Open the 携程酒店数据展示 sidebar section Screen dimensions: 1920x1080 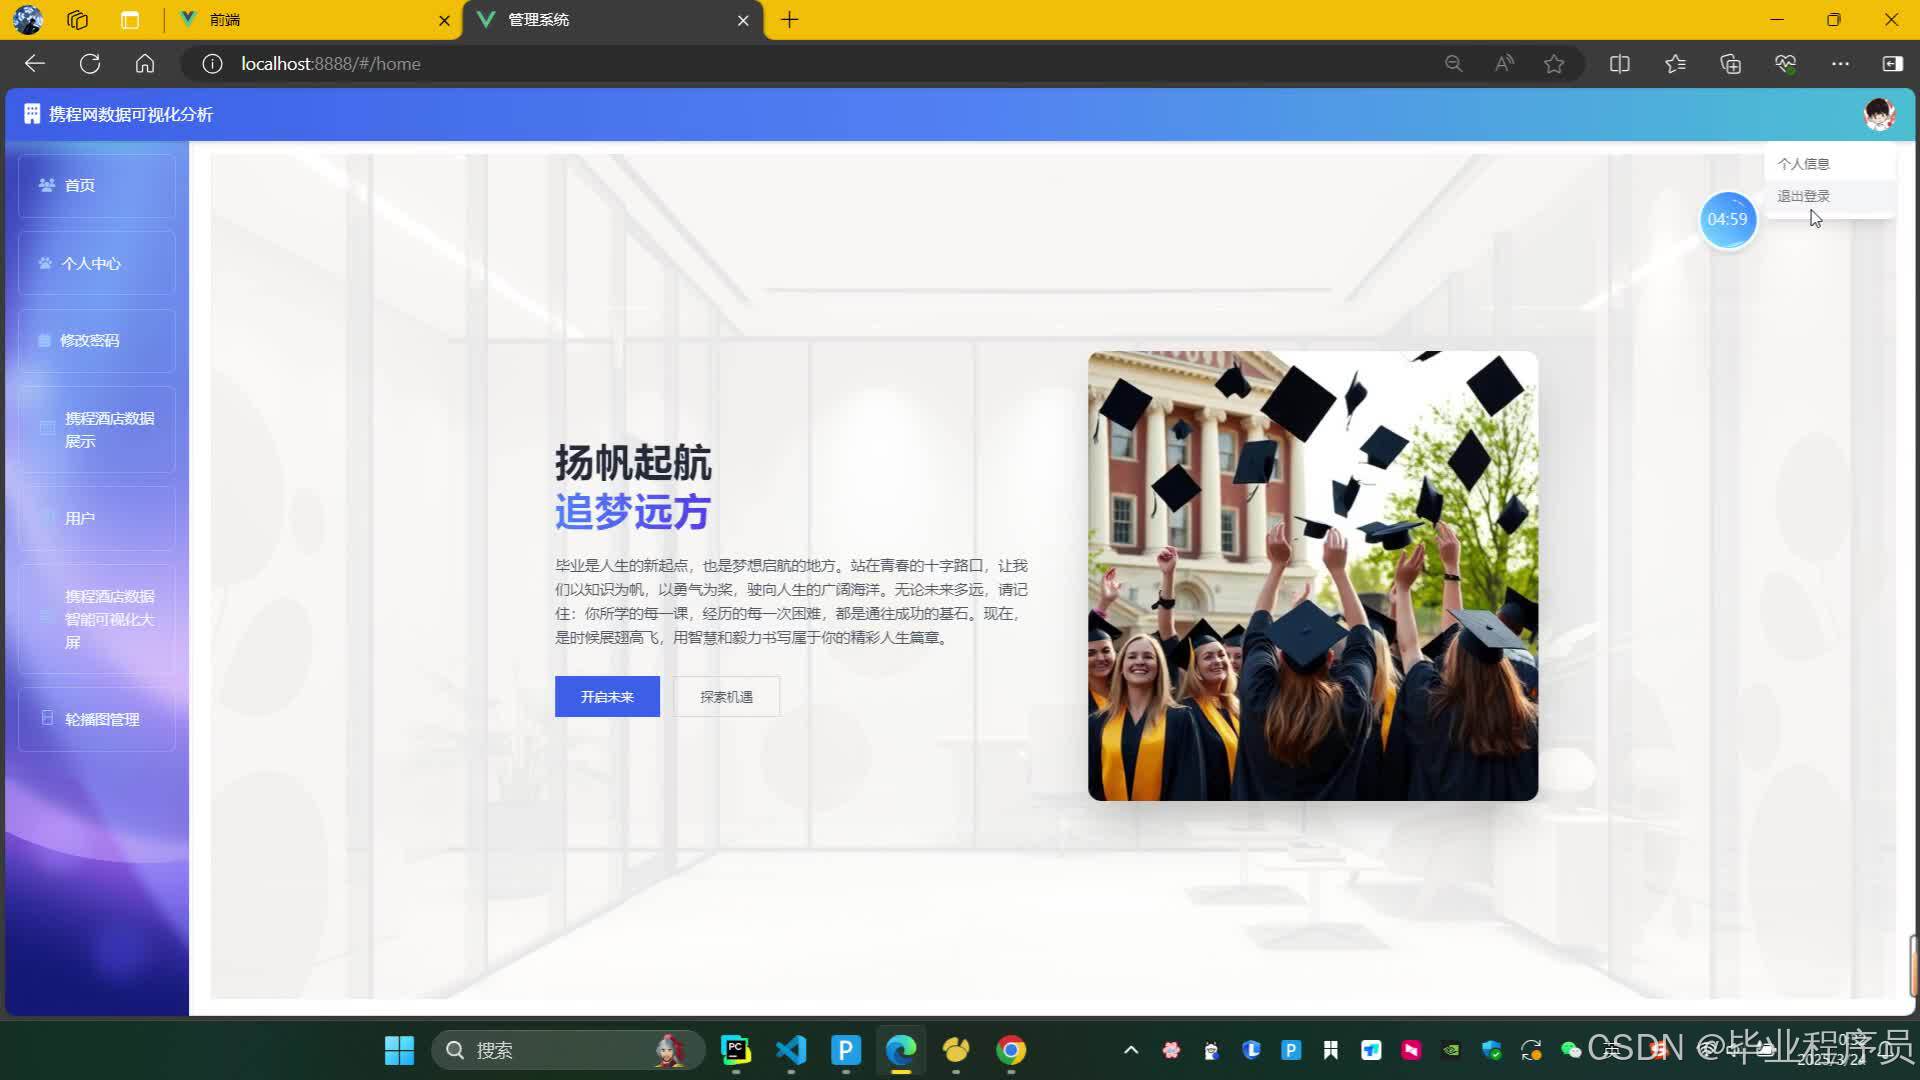108,429
